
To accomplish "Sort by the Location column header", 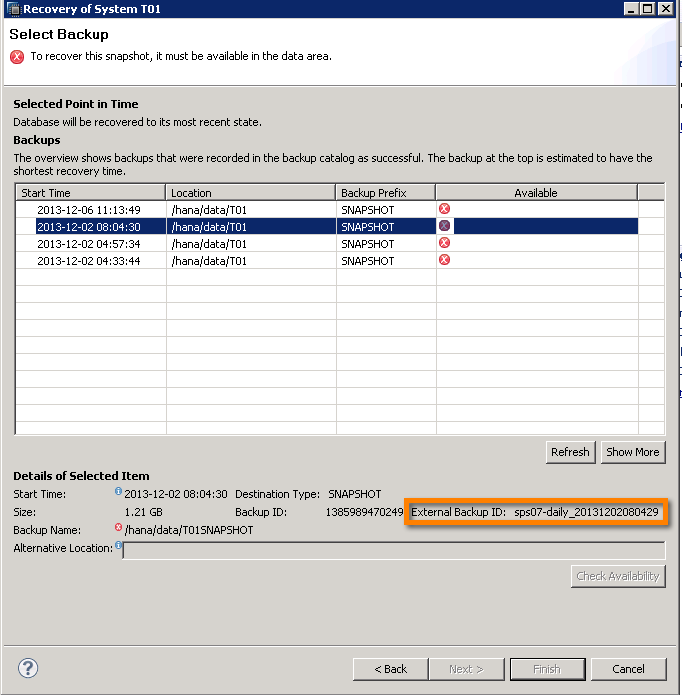I will tap(250, 193).
